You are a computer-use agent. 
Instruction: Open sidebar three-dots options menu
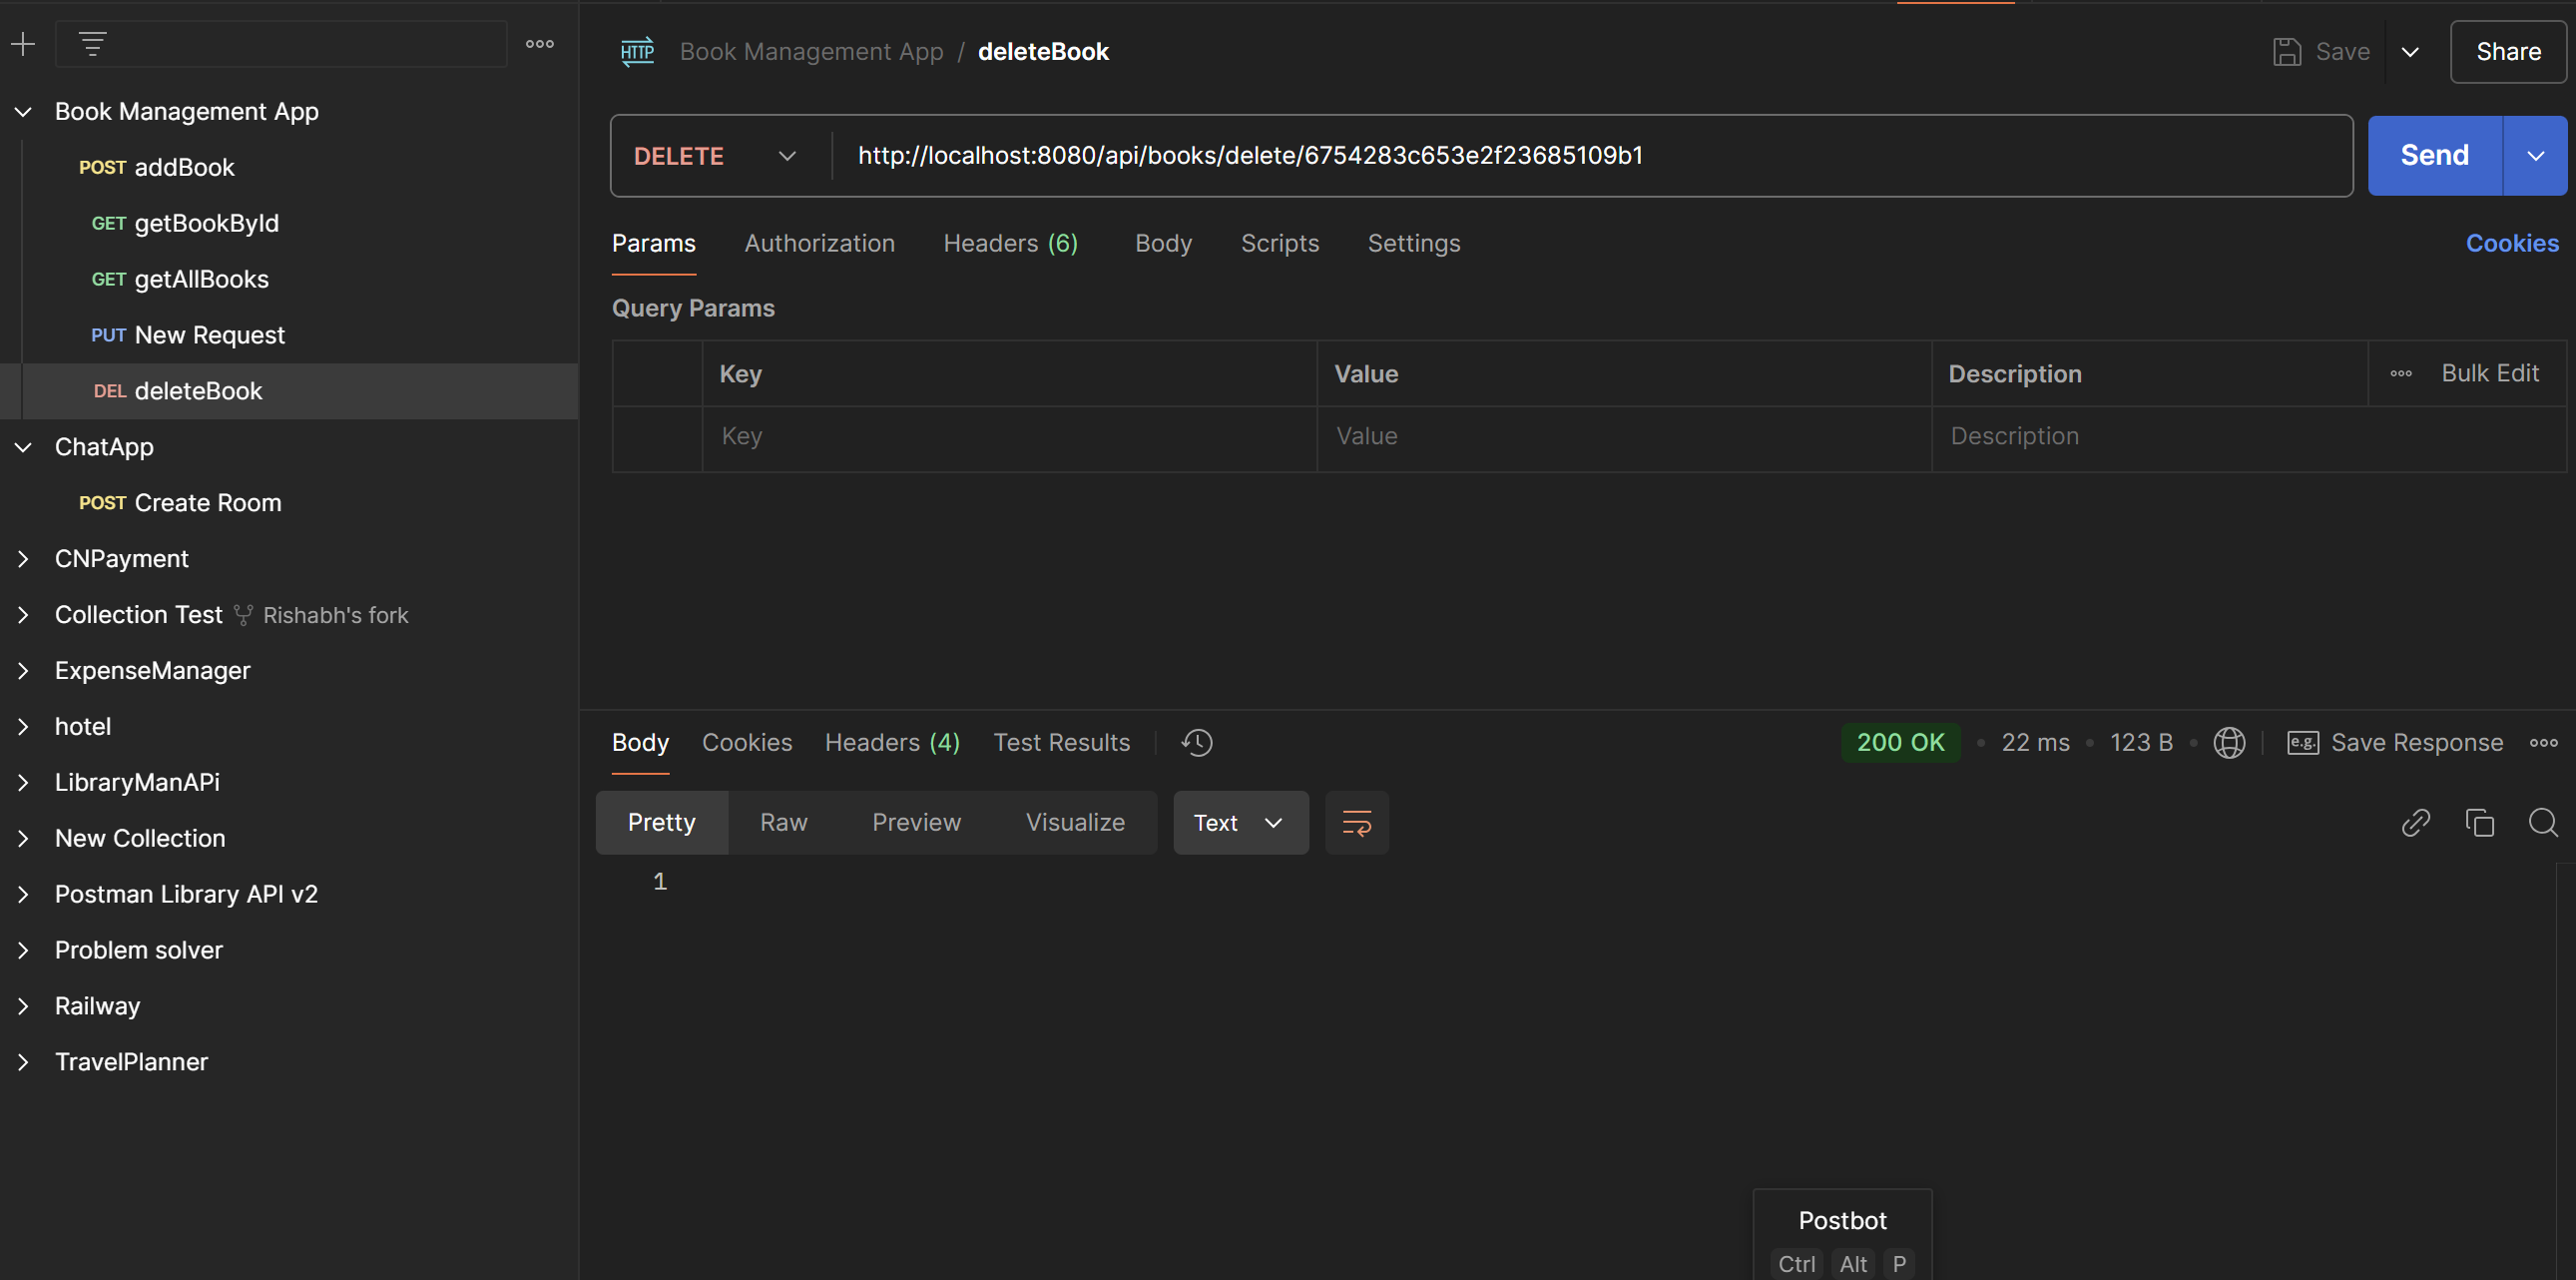[x=540, y=44]
